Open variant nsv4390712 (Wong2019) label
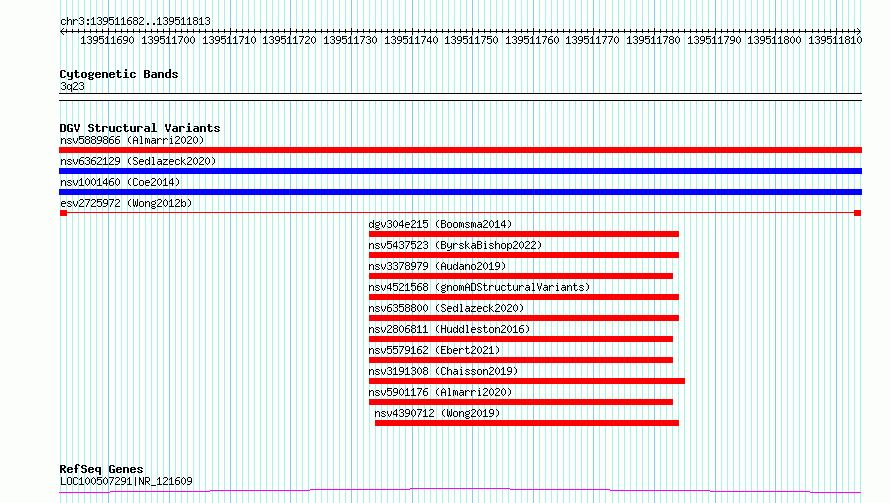This screenshot has height=503, width=890. click(x=437, y=413)
